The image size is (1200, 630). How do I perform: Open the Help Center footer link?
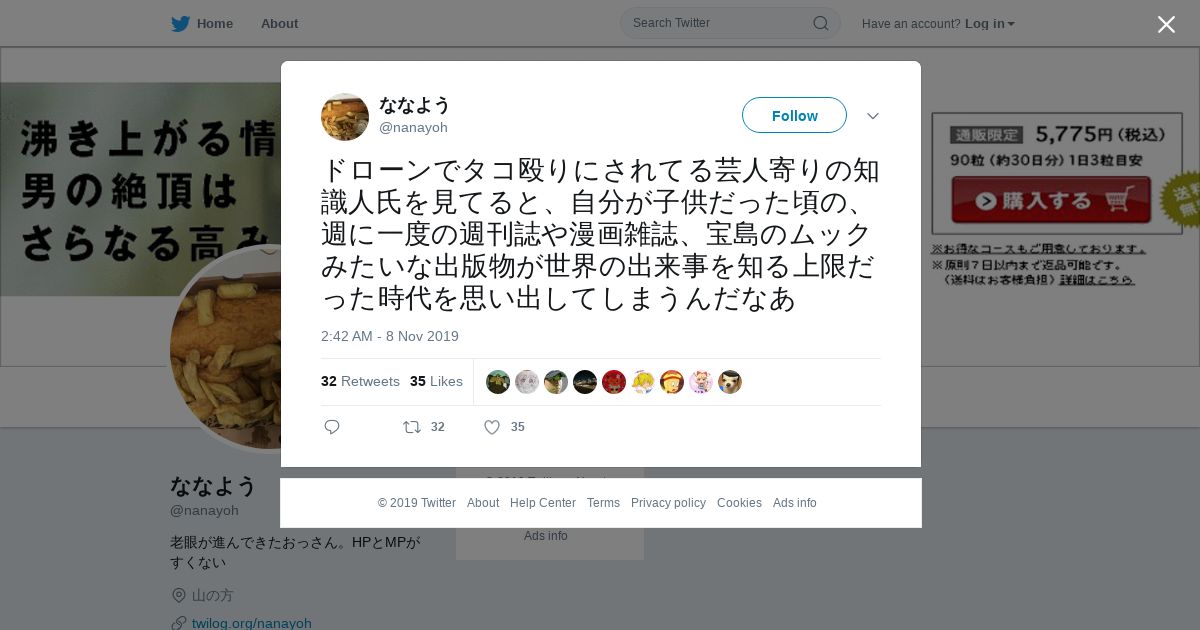pyautogui.click(x=543, y=503)
